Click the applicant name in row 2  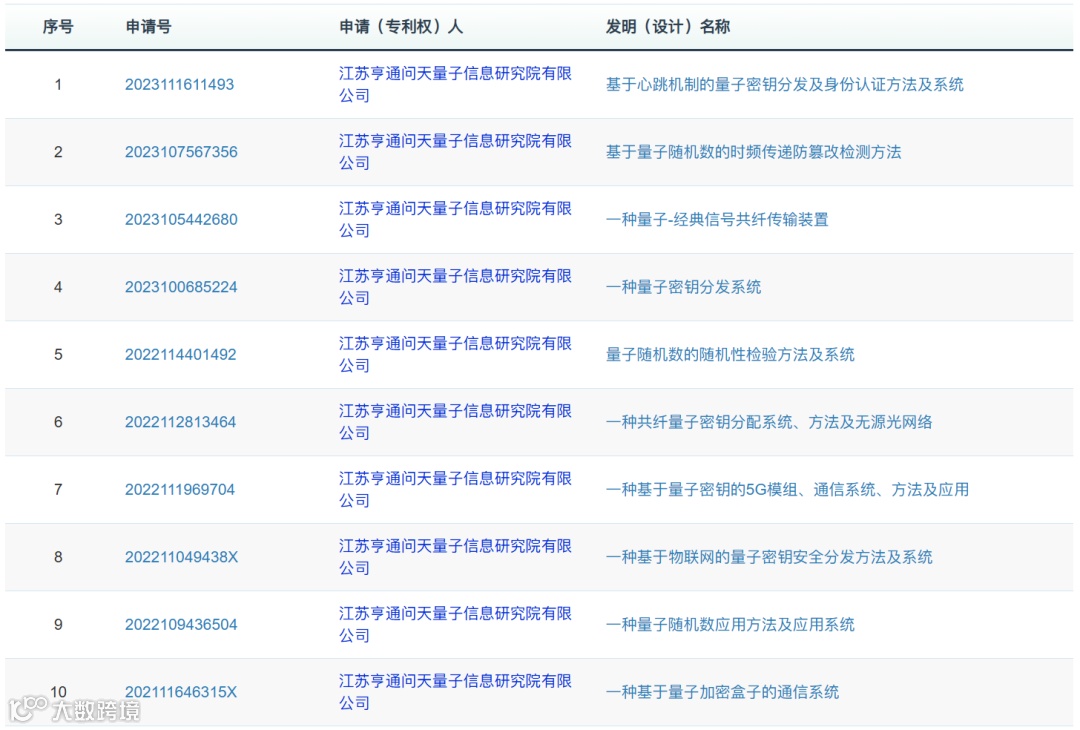click(455, 152)
